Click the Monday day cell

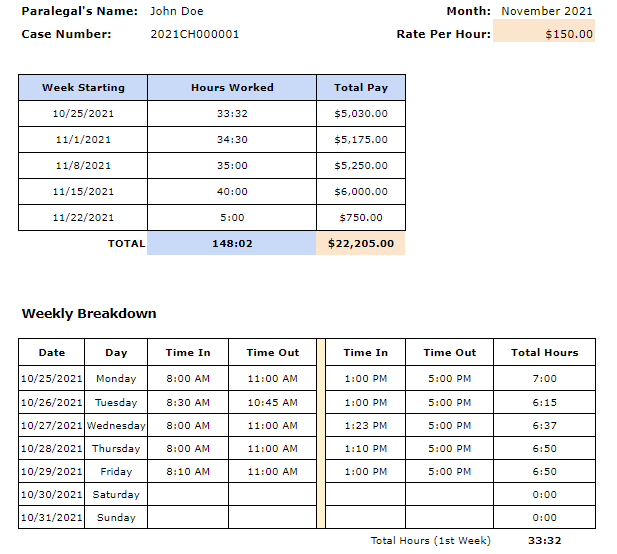(x=116, y=379)
